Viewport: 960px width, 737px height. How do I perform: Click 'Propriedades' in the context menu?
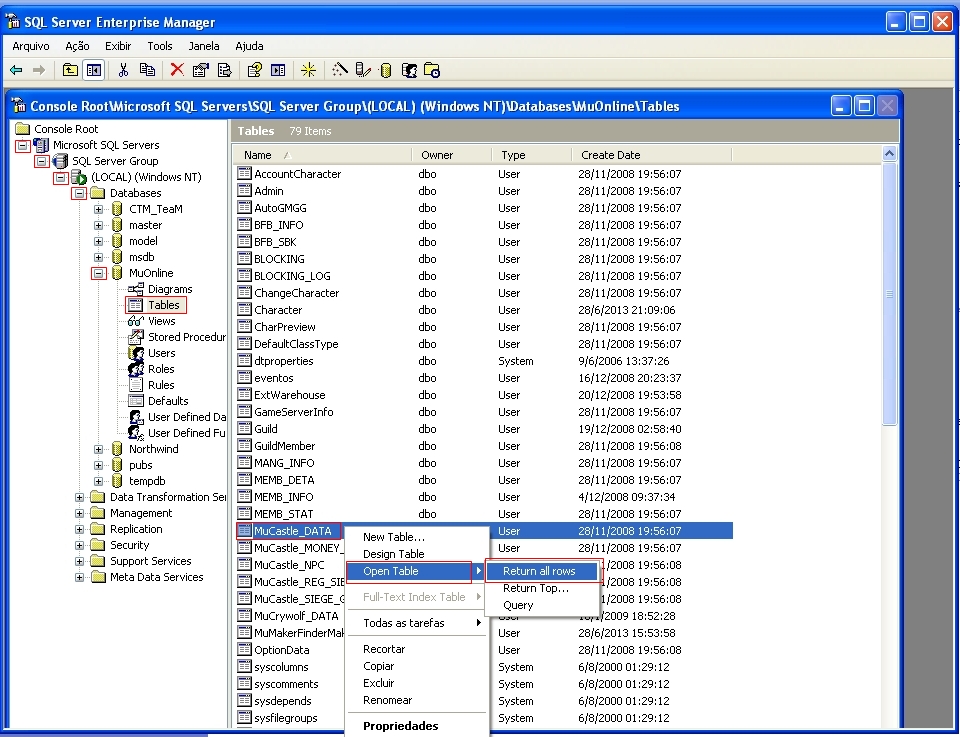(400, 726)
